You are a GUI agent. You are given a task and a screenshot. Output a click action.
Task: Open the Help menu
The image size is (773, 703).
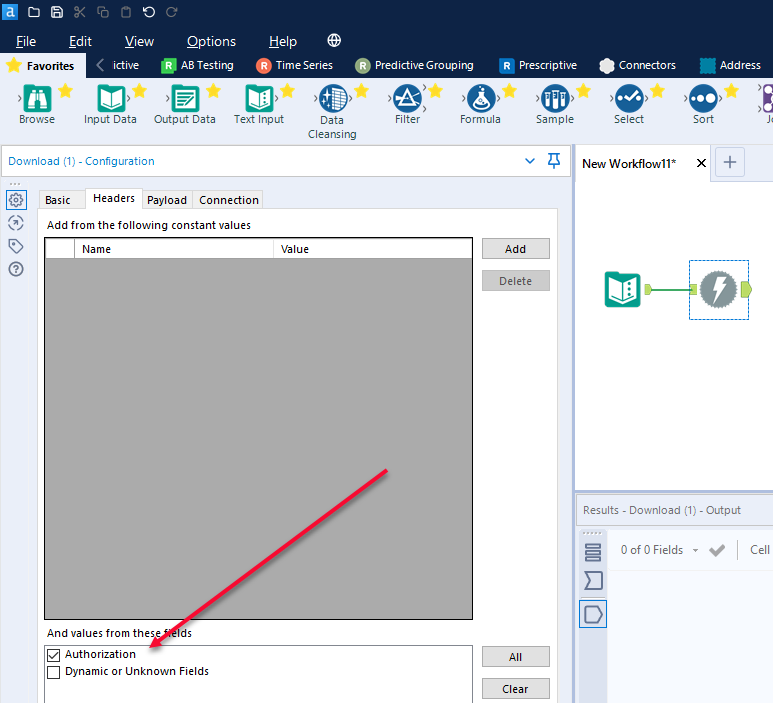pyautogui.click(x=283, y=41)
